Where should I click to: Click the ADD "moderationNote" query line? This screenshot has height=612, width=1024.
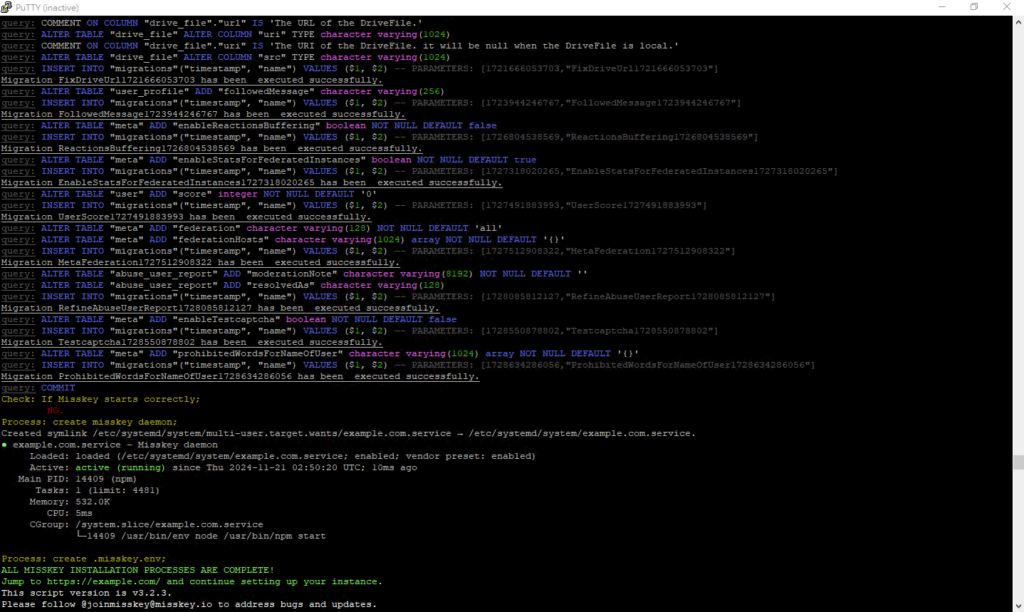(x=294, y=274)
